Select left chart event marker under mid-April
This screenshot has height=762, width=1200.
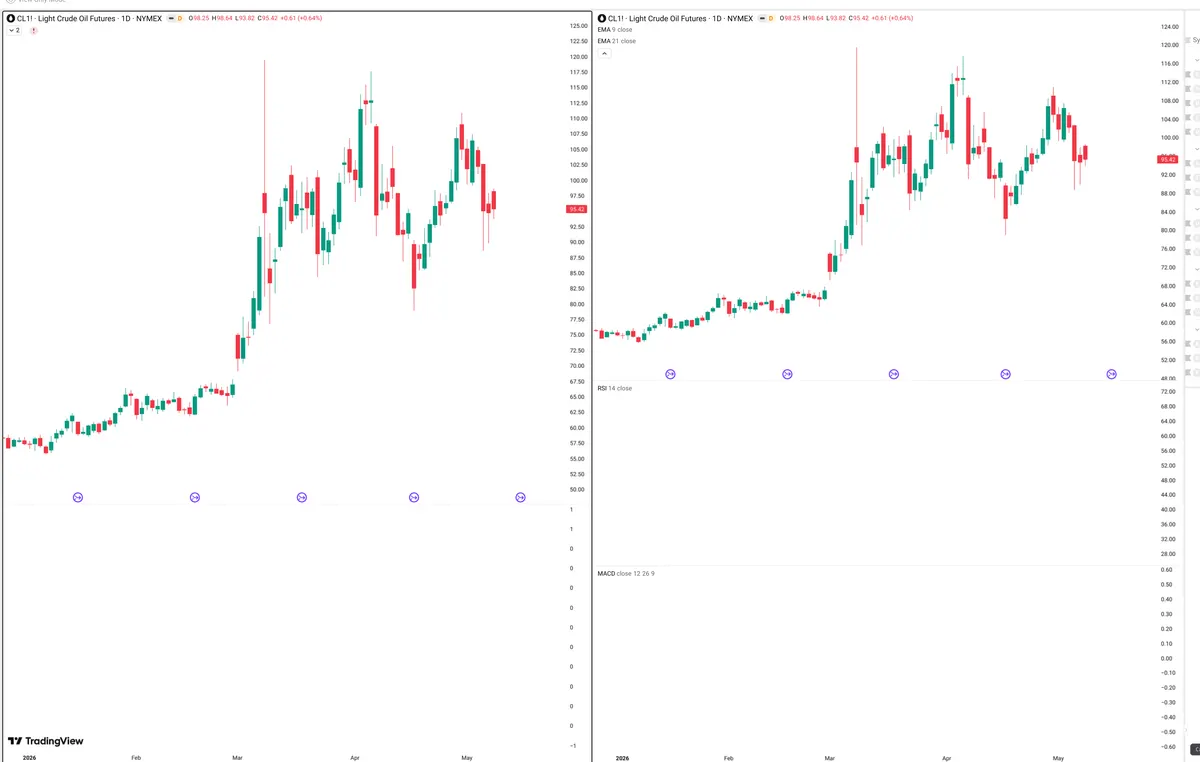coord(414,497)
